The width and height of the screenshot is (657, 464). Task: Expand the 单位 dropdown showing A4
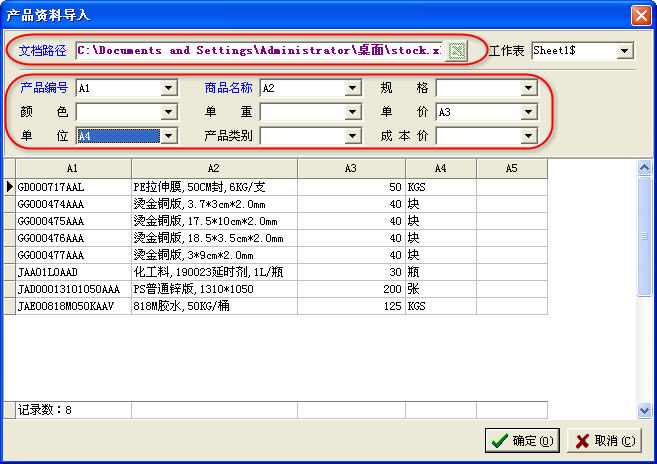168,136
